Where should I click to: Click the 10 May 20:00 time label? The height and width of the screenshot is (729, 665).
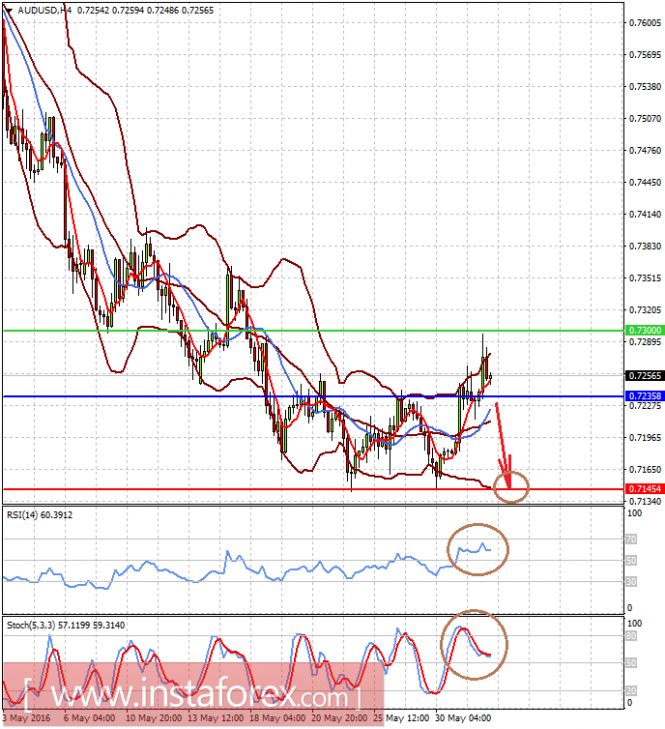pyautogui.click(x=153, y=718)
